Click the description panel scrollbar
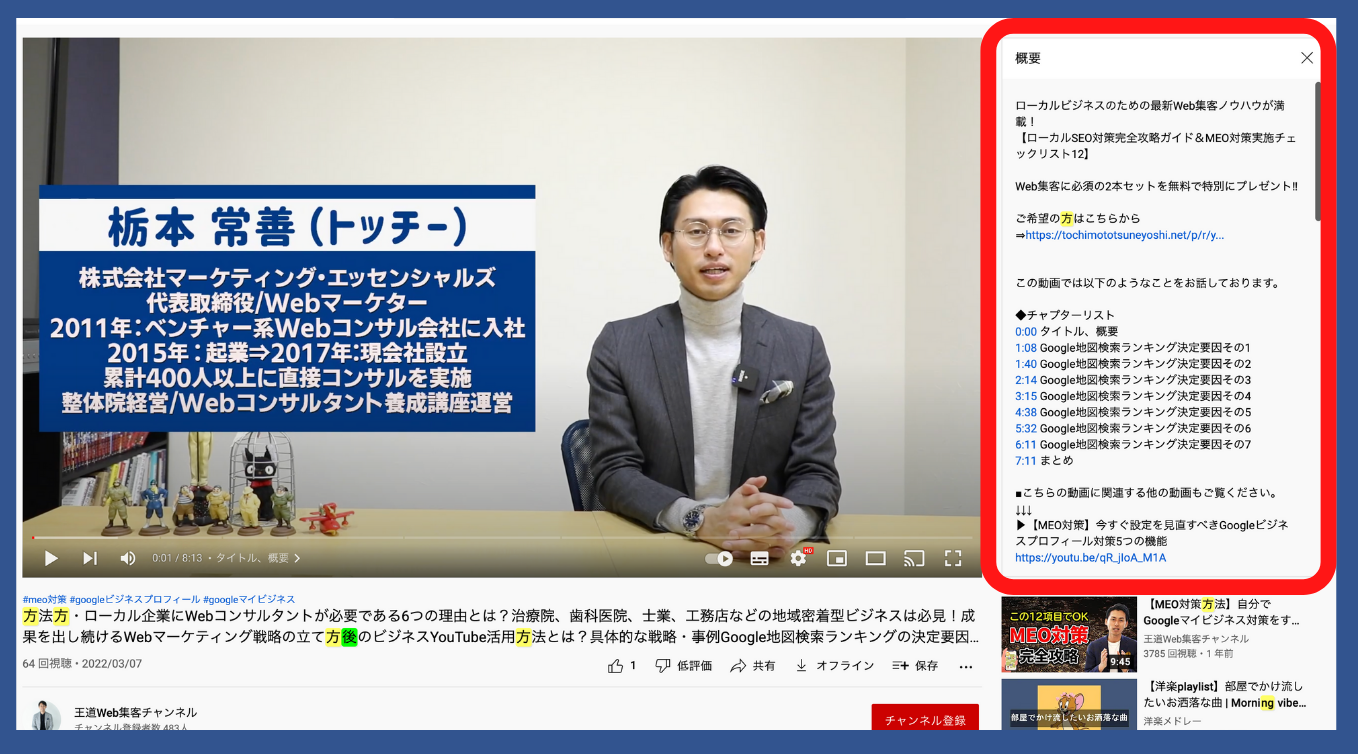The height and width of the screenshot is (754, 1358). pos(1318,150)
